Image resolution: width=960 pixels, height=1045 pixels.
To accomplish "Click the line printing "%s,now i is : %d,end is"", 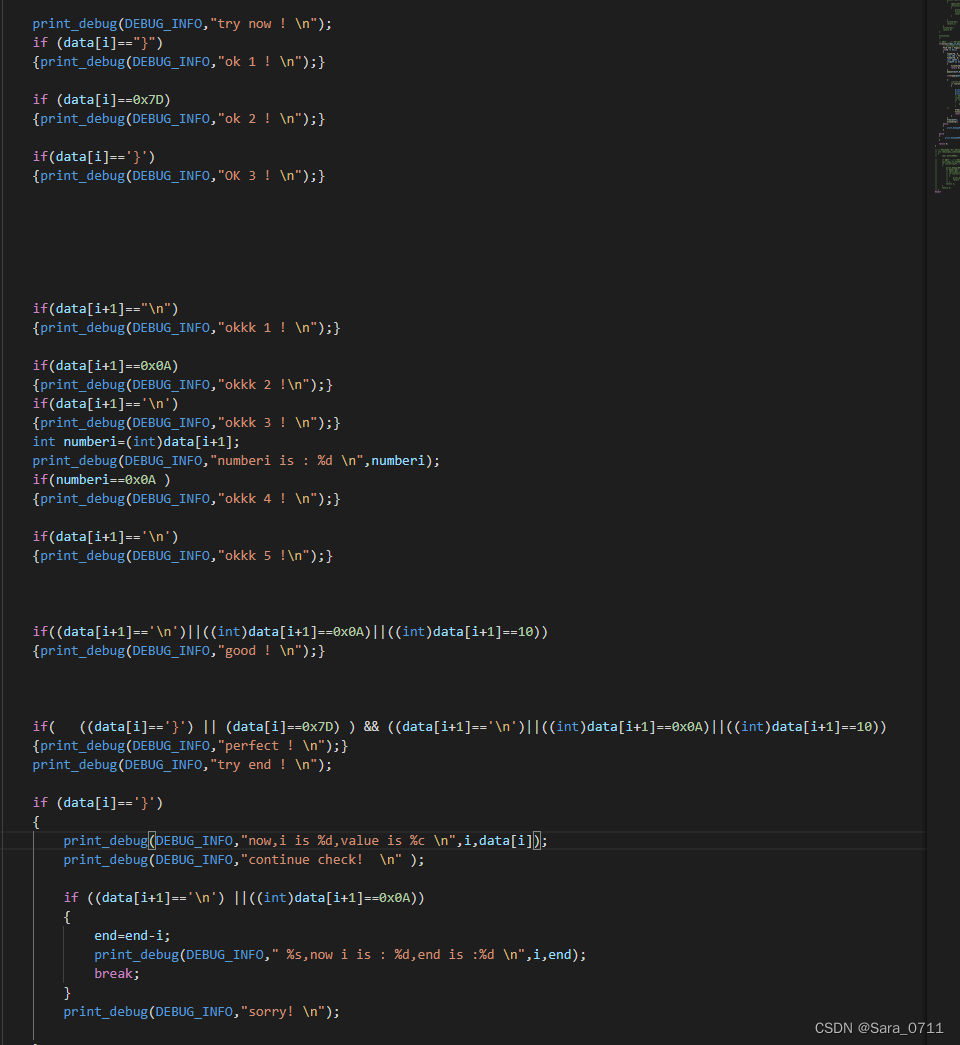I will pyautogui.click(x=340, y=955).
